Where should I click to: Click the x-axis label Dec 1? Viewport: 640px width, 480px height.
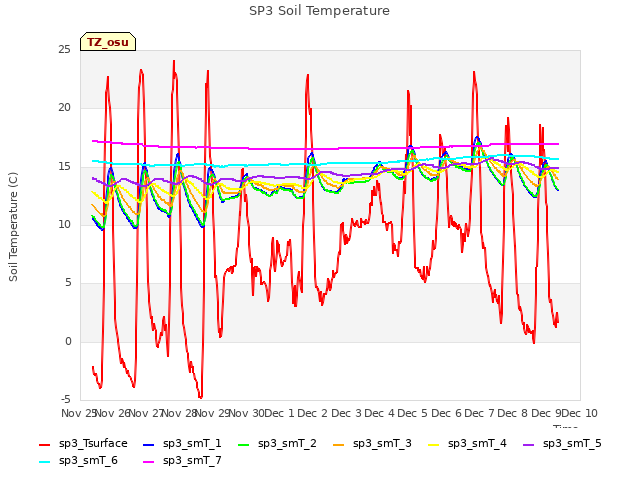click(x=279, y=413)
